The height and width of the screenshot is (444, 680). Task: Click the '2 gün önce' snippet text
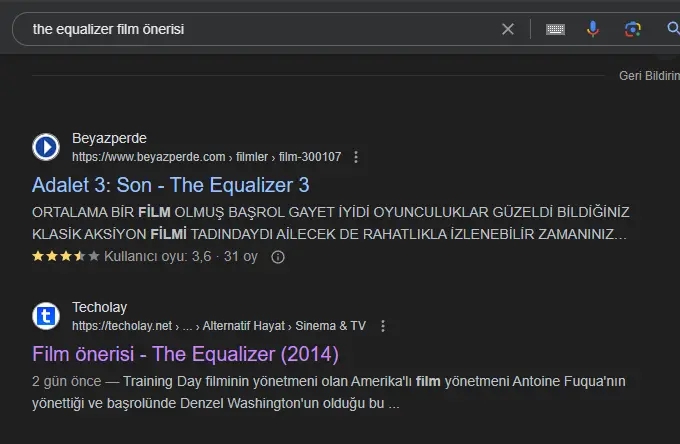(66, 382)
